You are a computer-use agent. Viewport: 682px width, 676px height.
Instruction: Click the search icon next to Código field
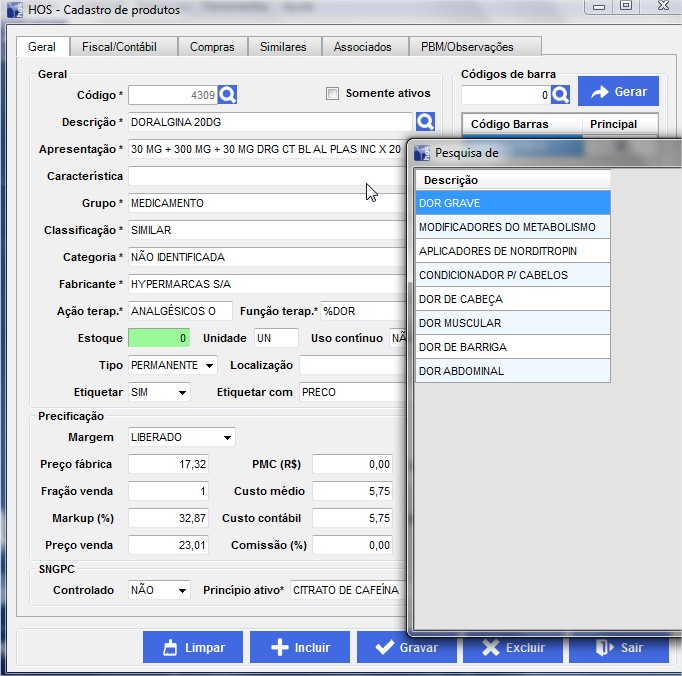coord(227,95)
